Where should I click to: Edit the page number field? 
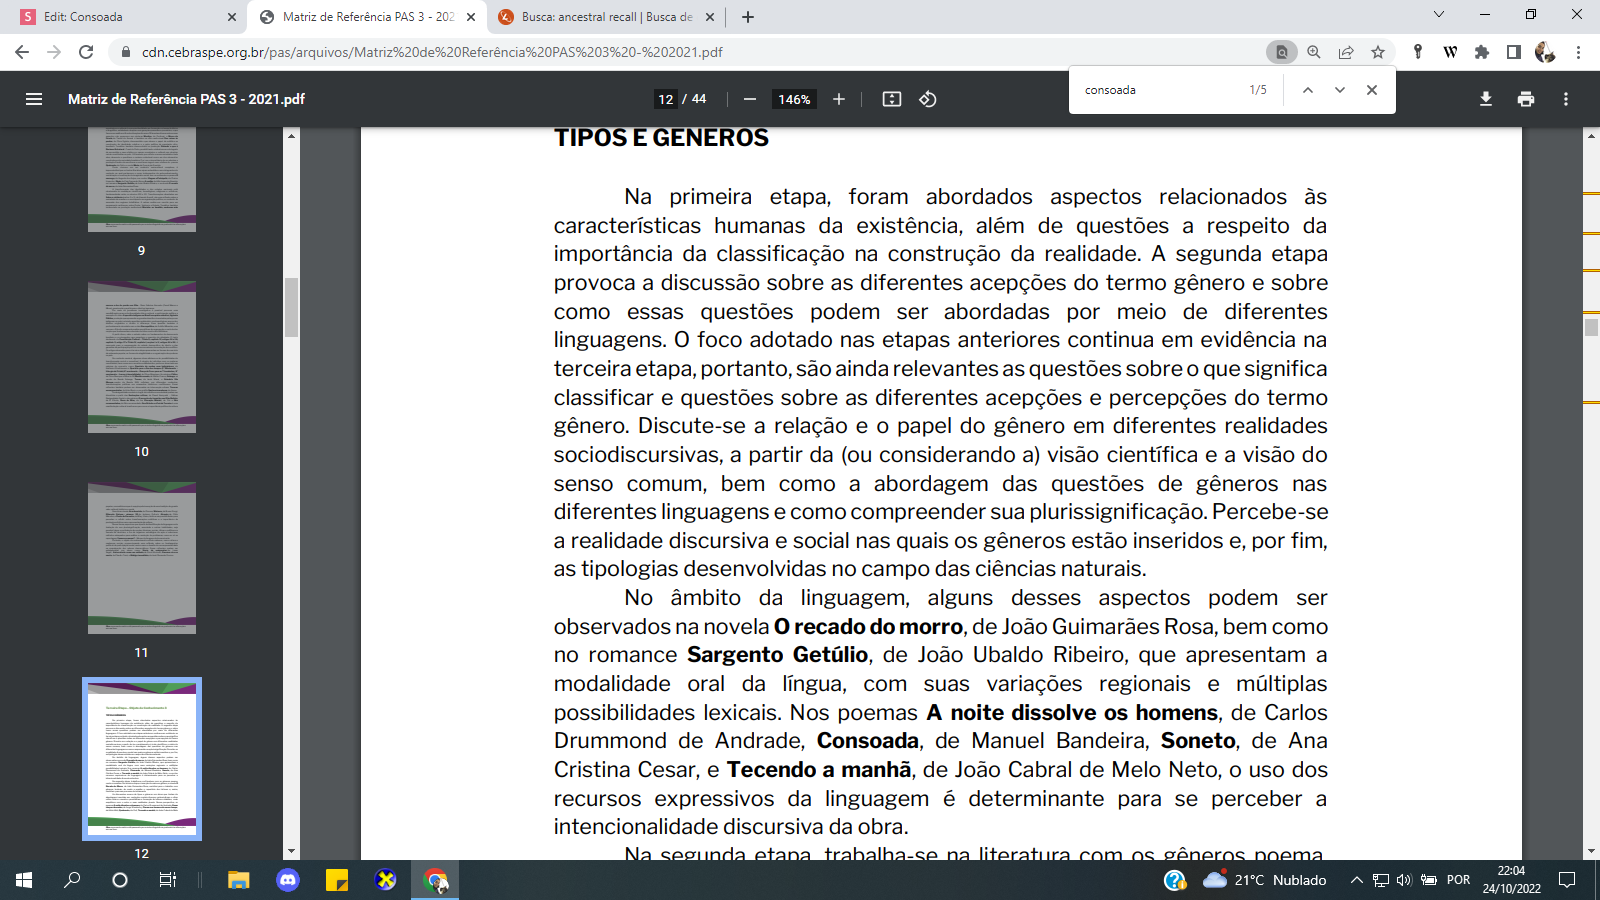click(x=666, y=99)
